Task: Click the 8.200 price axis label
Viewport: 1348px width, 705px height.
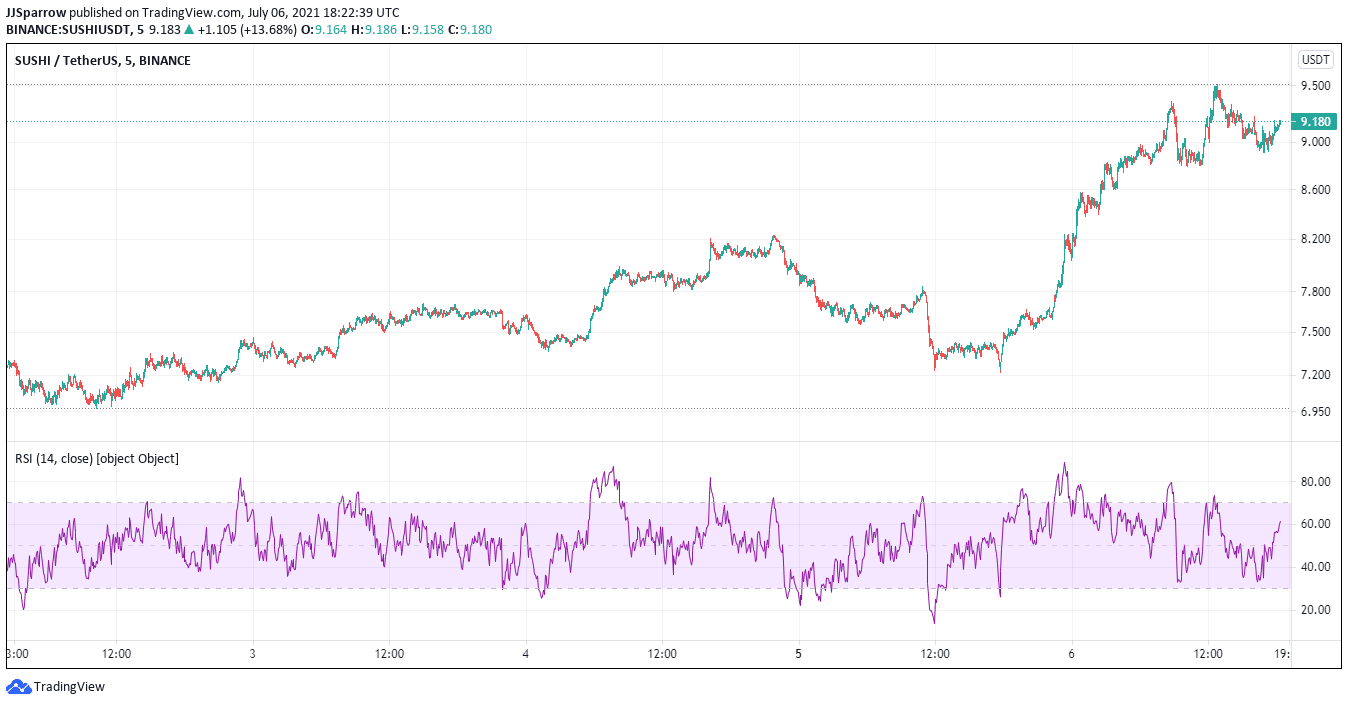Action: [x=1314, y=239]
